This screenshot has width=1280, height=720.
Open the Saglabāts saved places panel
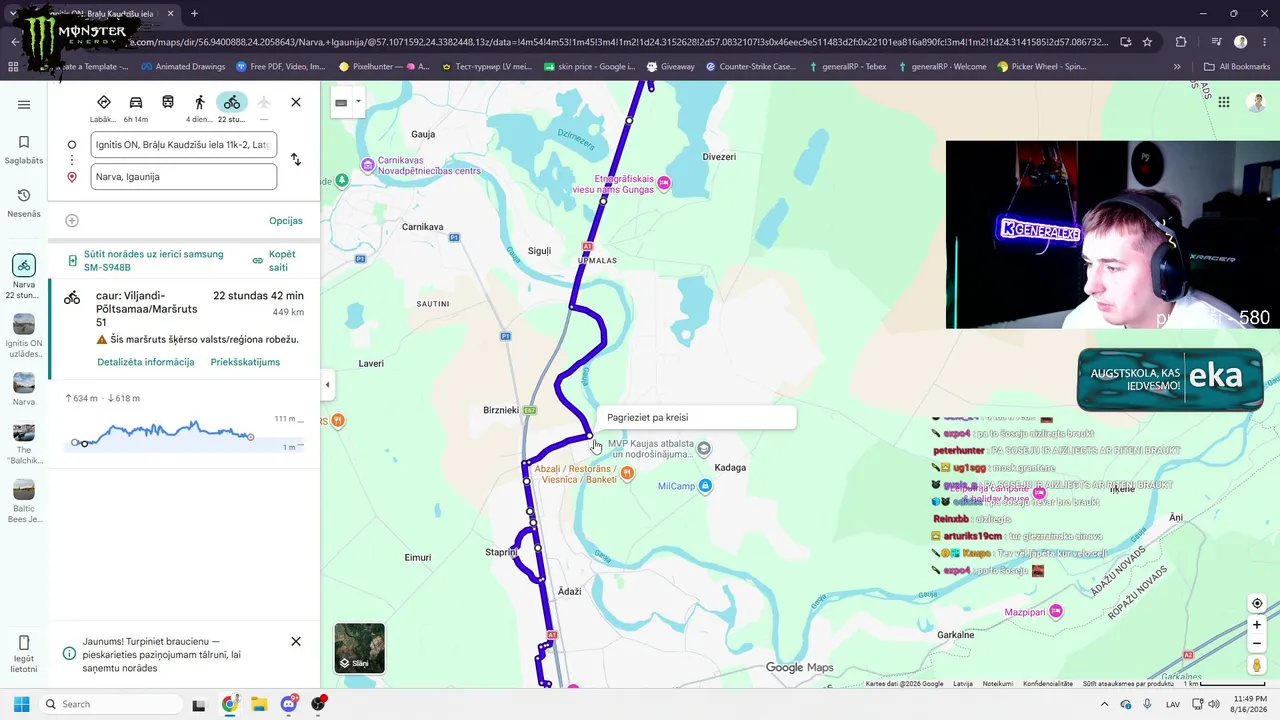tap(24, 150)
